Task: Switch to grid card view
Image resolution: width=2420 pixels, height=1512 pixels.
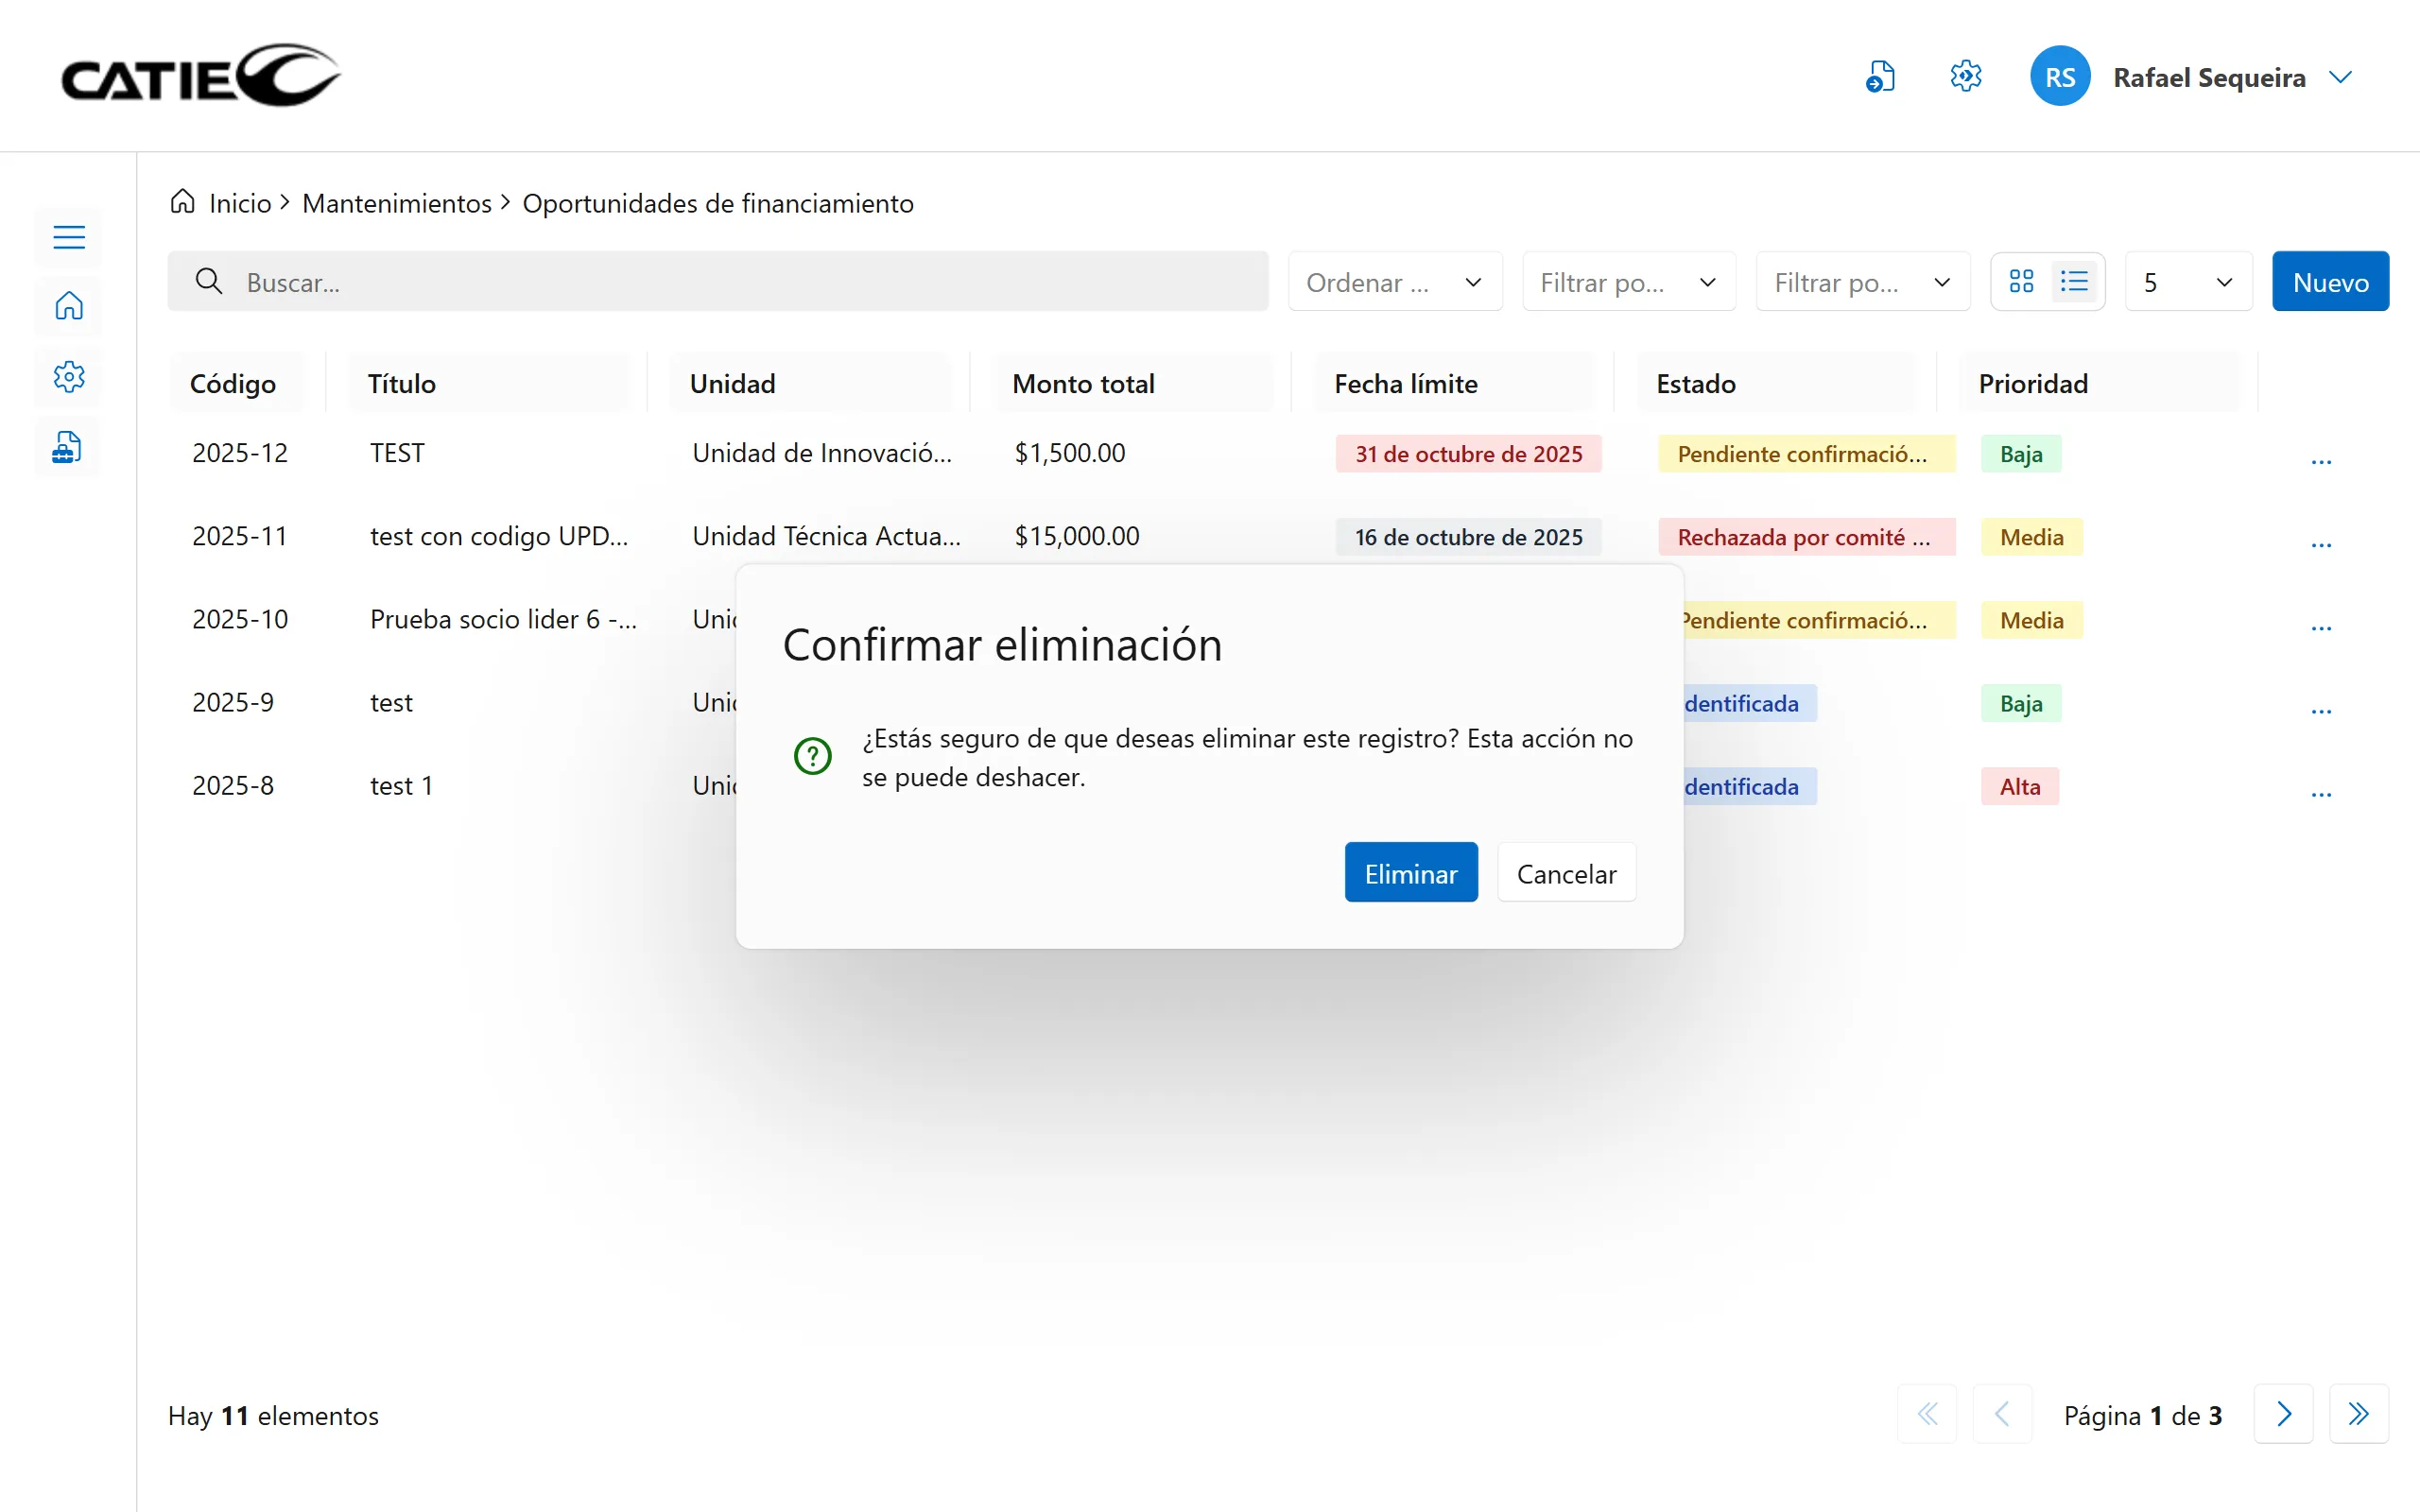Action: pos(2021,282)
